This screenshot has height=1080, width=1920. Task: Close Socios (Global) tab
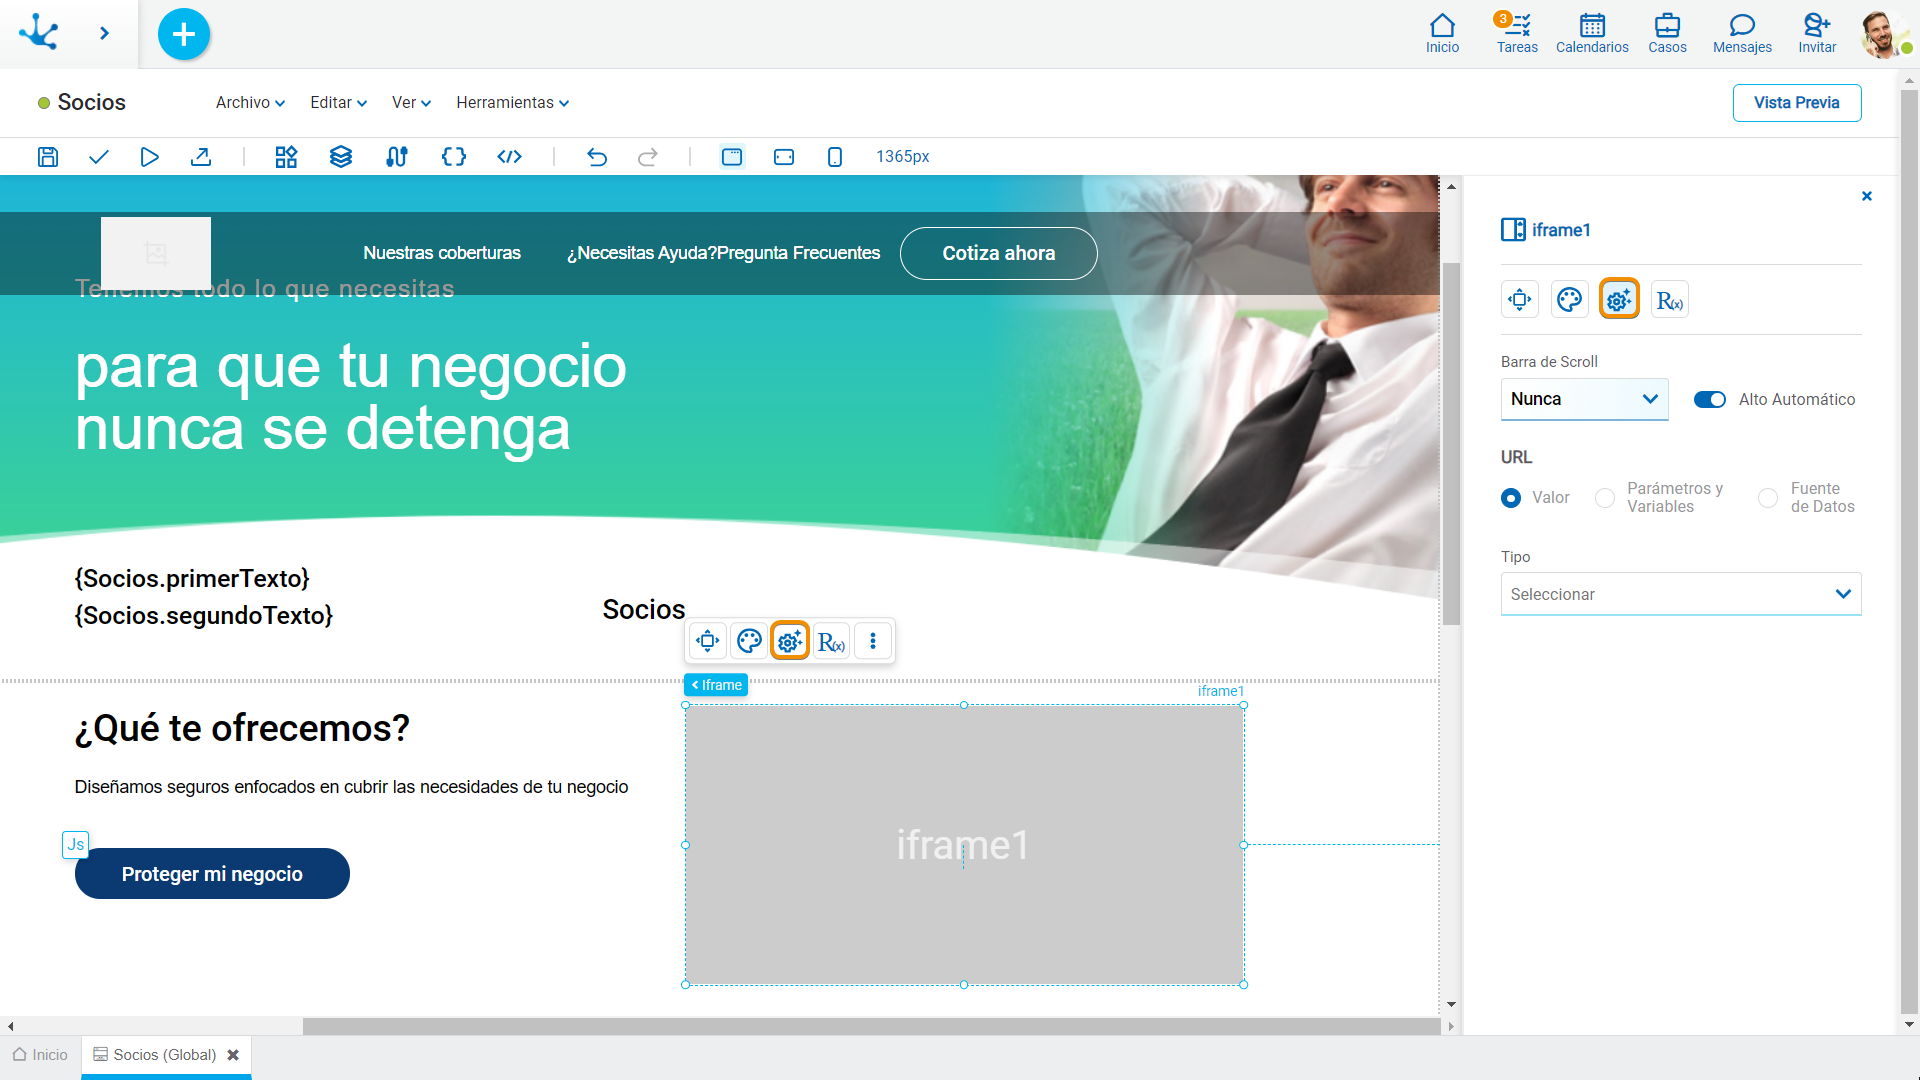(233, 1055)
